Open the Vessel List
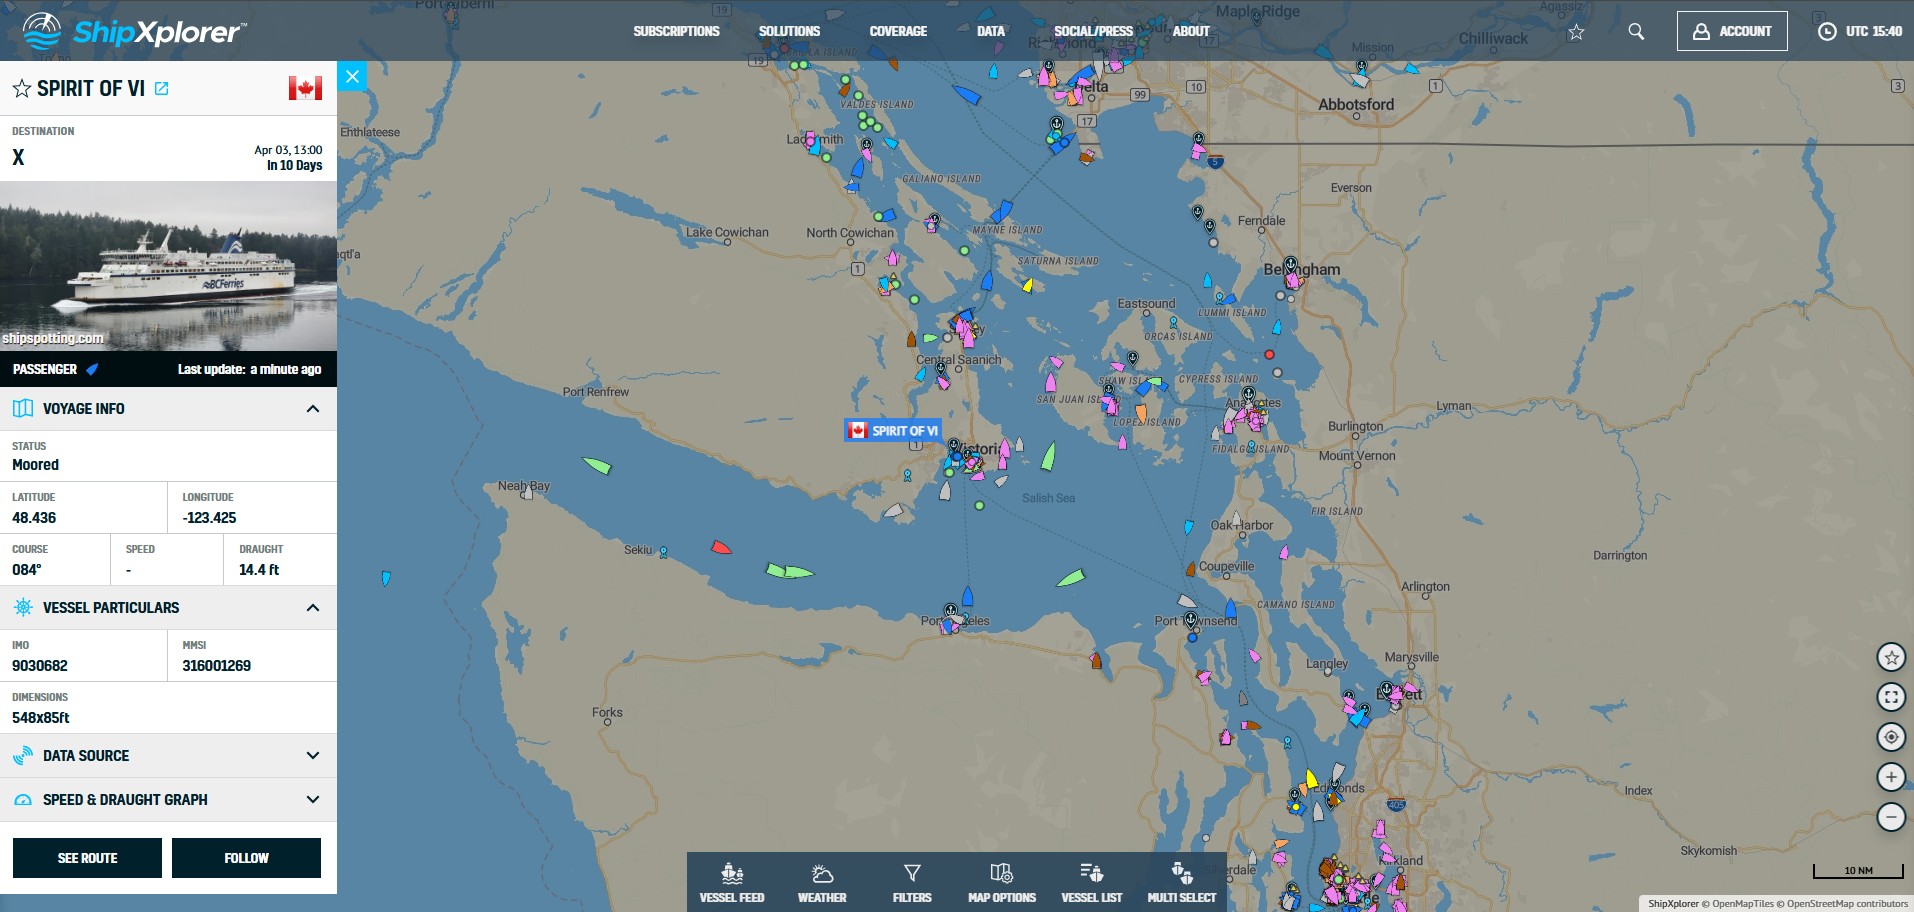The image size is (1914, 912). tap(1092, 882)
